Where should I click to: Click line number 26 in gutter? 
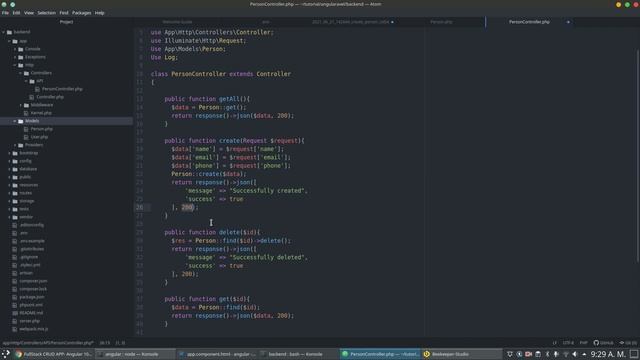pyautogui.click(x=140, y=207)
